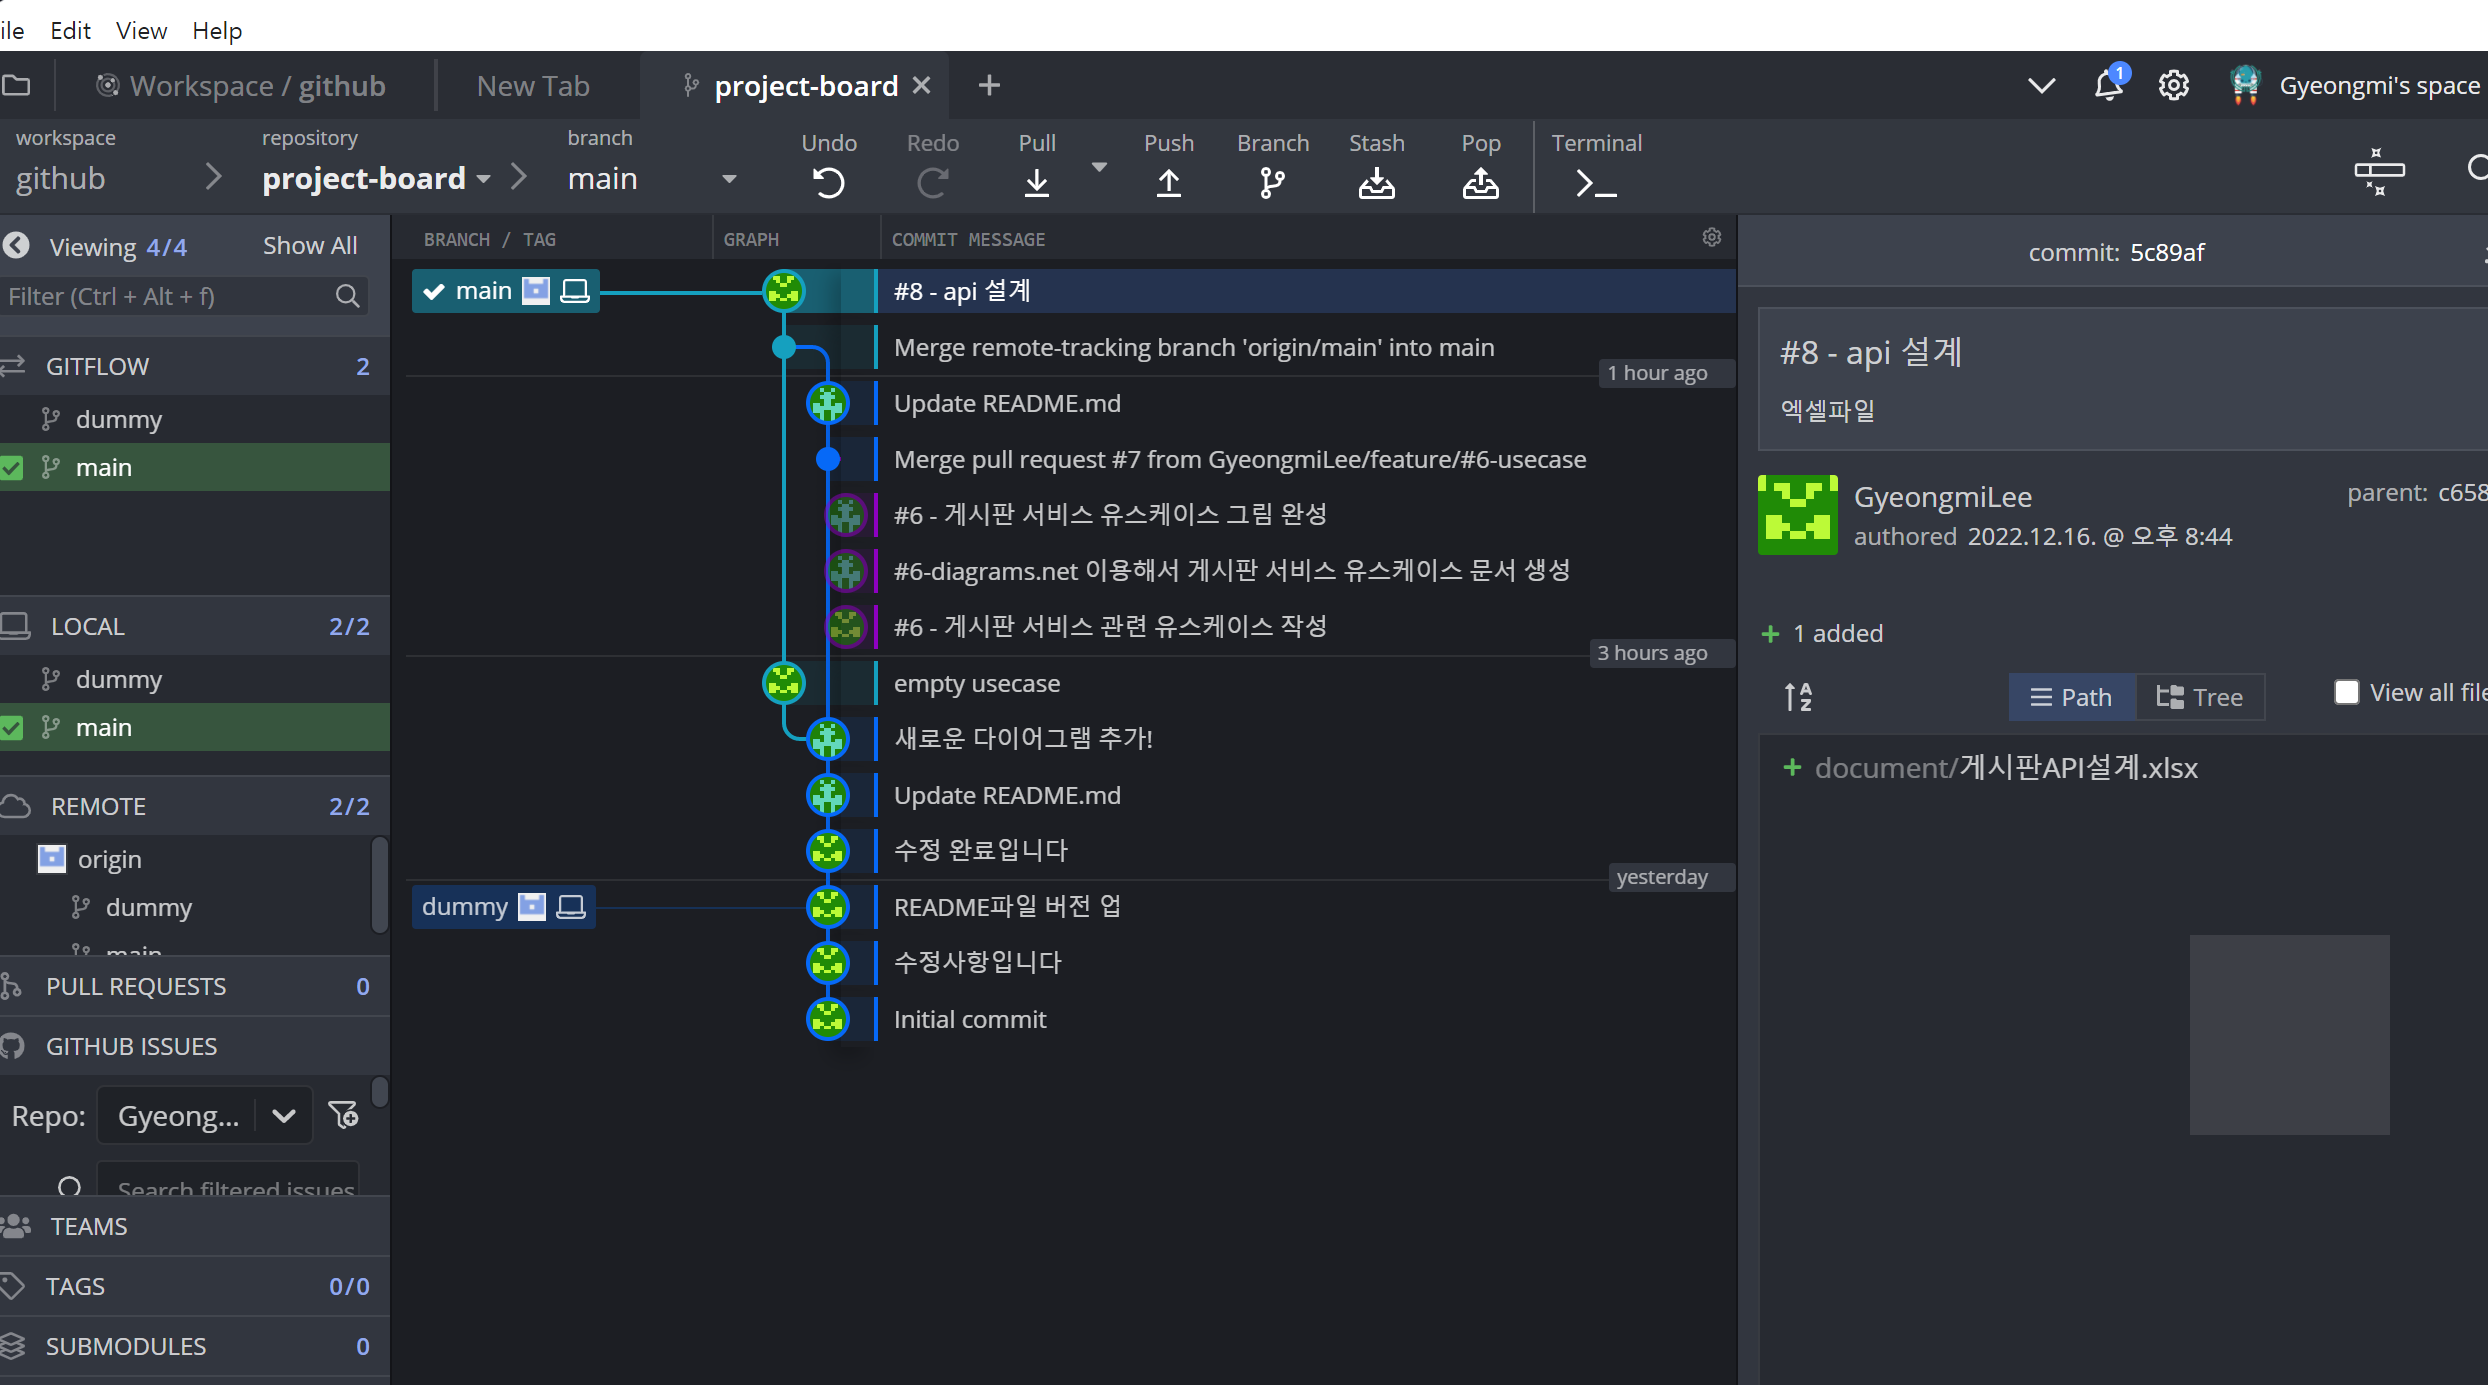This screenshot has width=2488, height=1385.
Task: Expand the branch main dropdown arrow
Action: tap(729, 179)
